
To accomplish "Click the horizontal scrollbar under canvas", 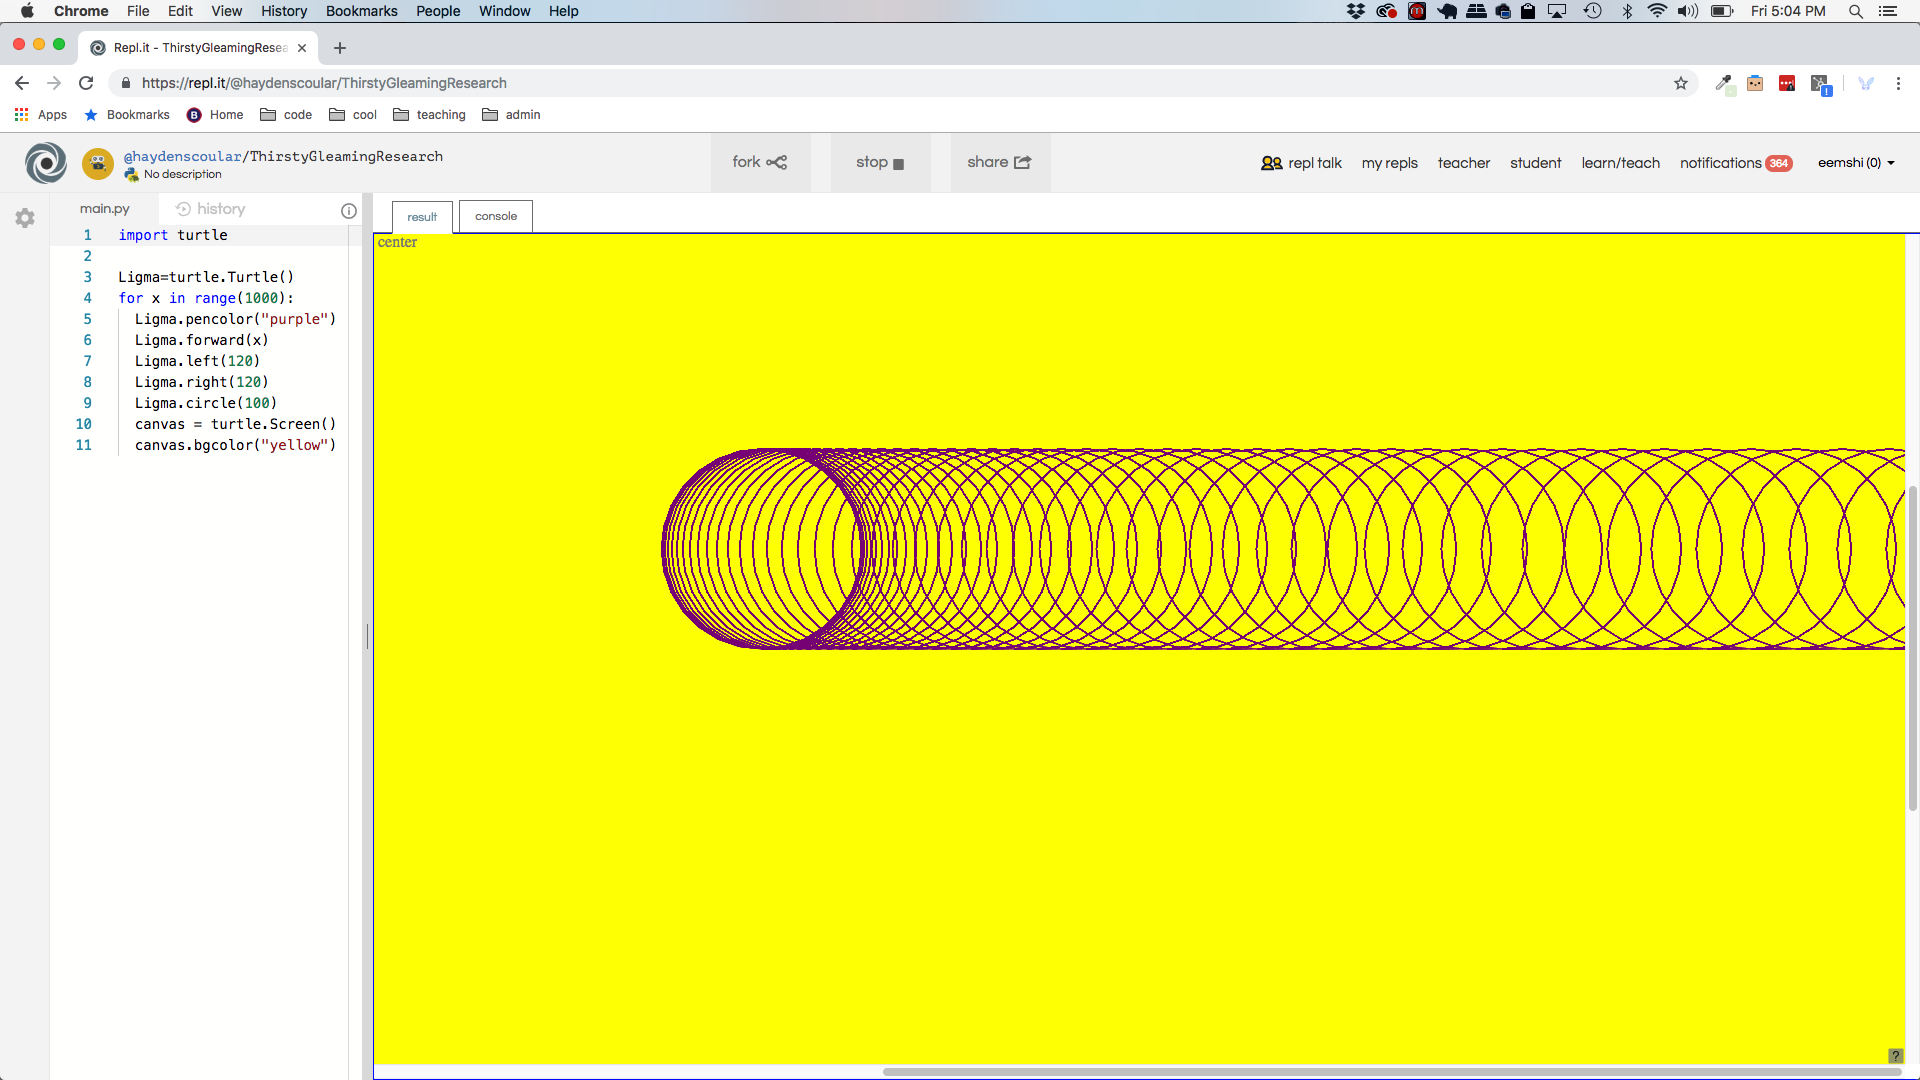I will (x=1390, y=1071).
